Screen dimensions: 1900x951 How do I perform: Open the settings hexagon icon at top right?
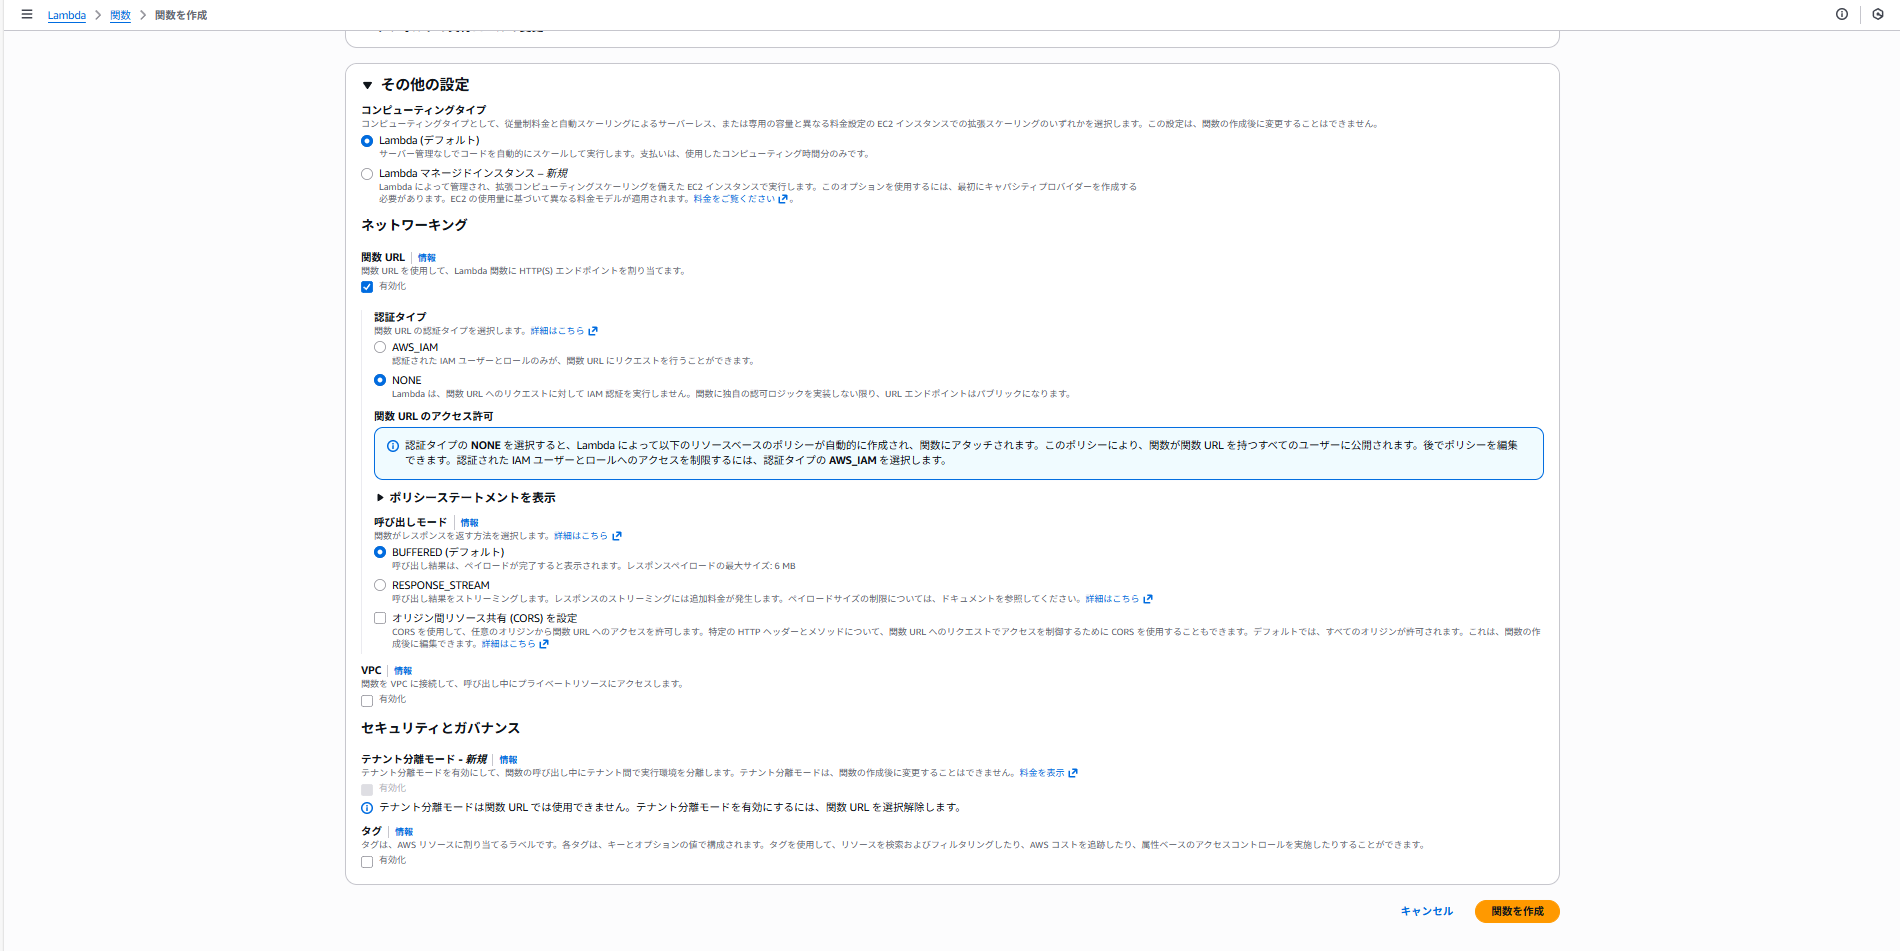coord(1878,14)
